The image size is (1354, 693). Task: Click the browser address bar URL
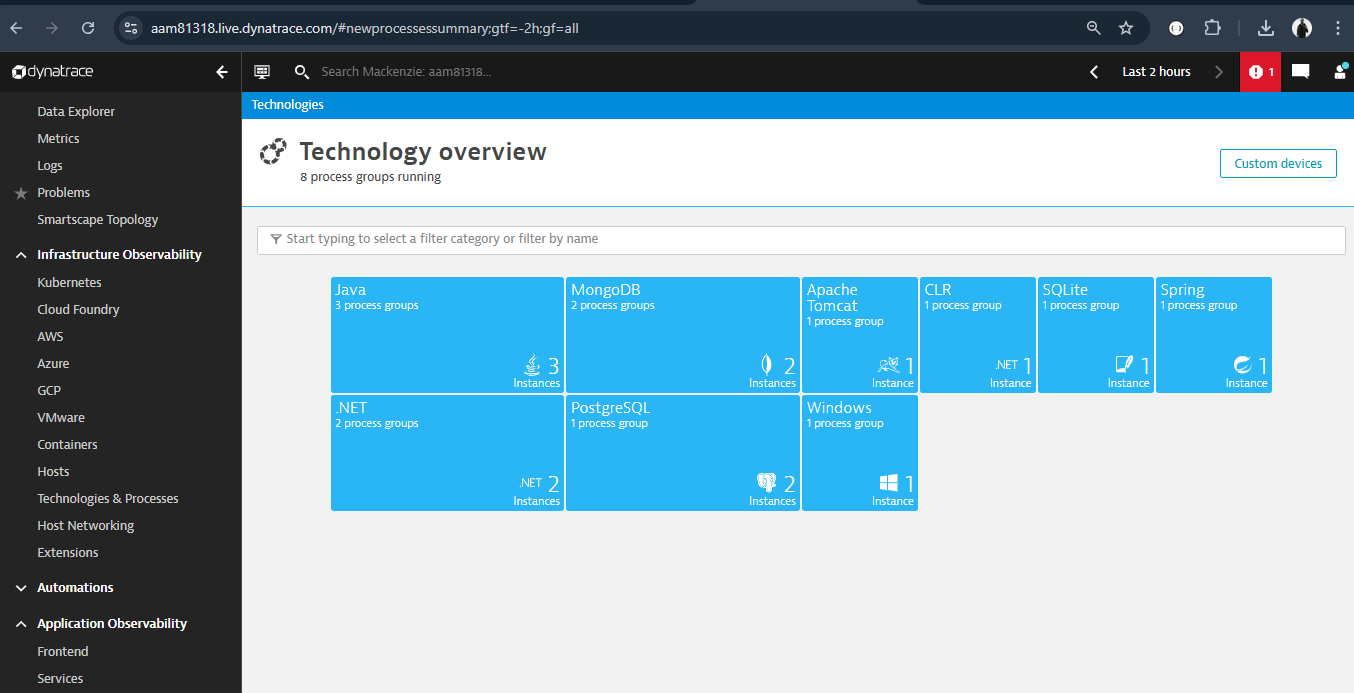365,28
